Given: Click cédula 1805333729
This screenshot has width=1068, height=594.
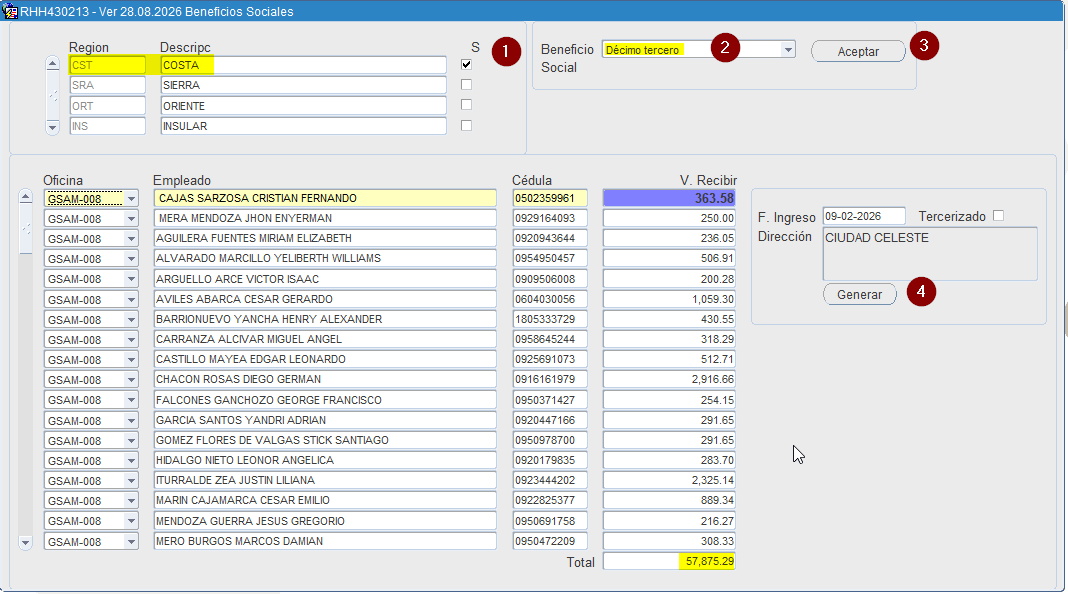Looking at the screenshot, I should click(550, 319).
